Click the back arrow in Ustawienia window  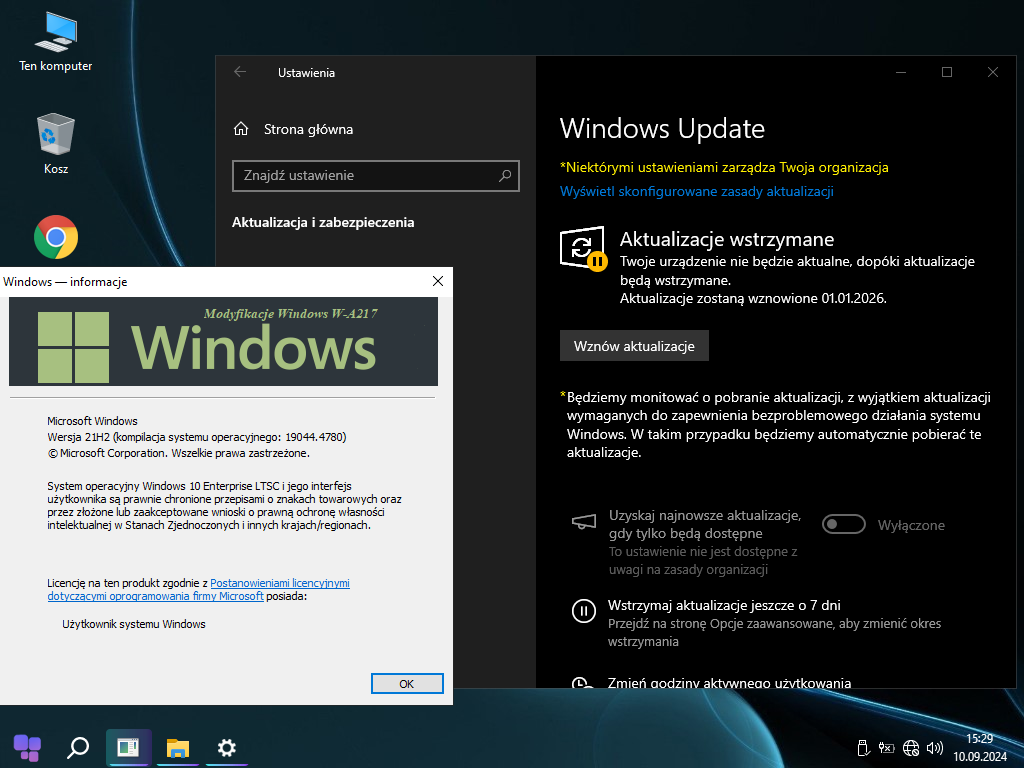240,72
